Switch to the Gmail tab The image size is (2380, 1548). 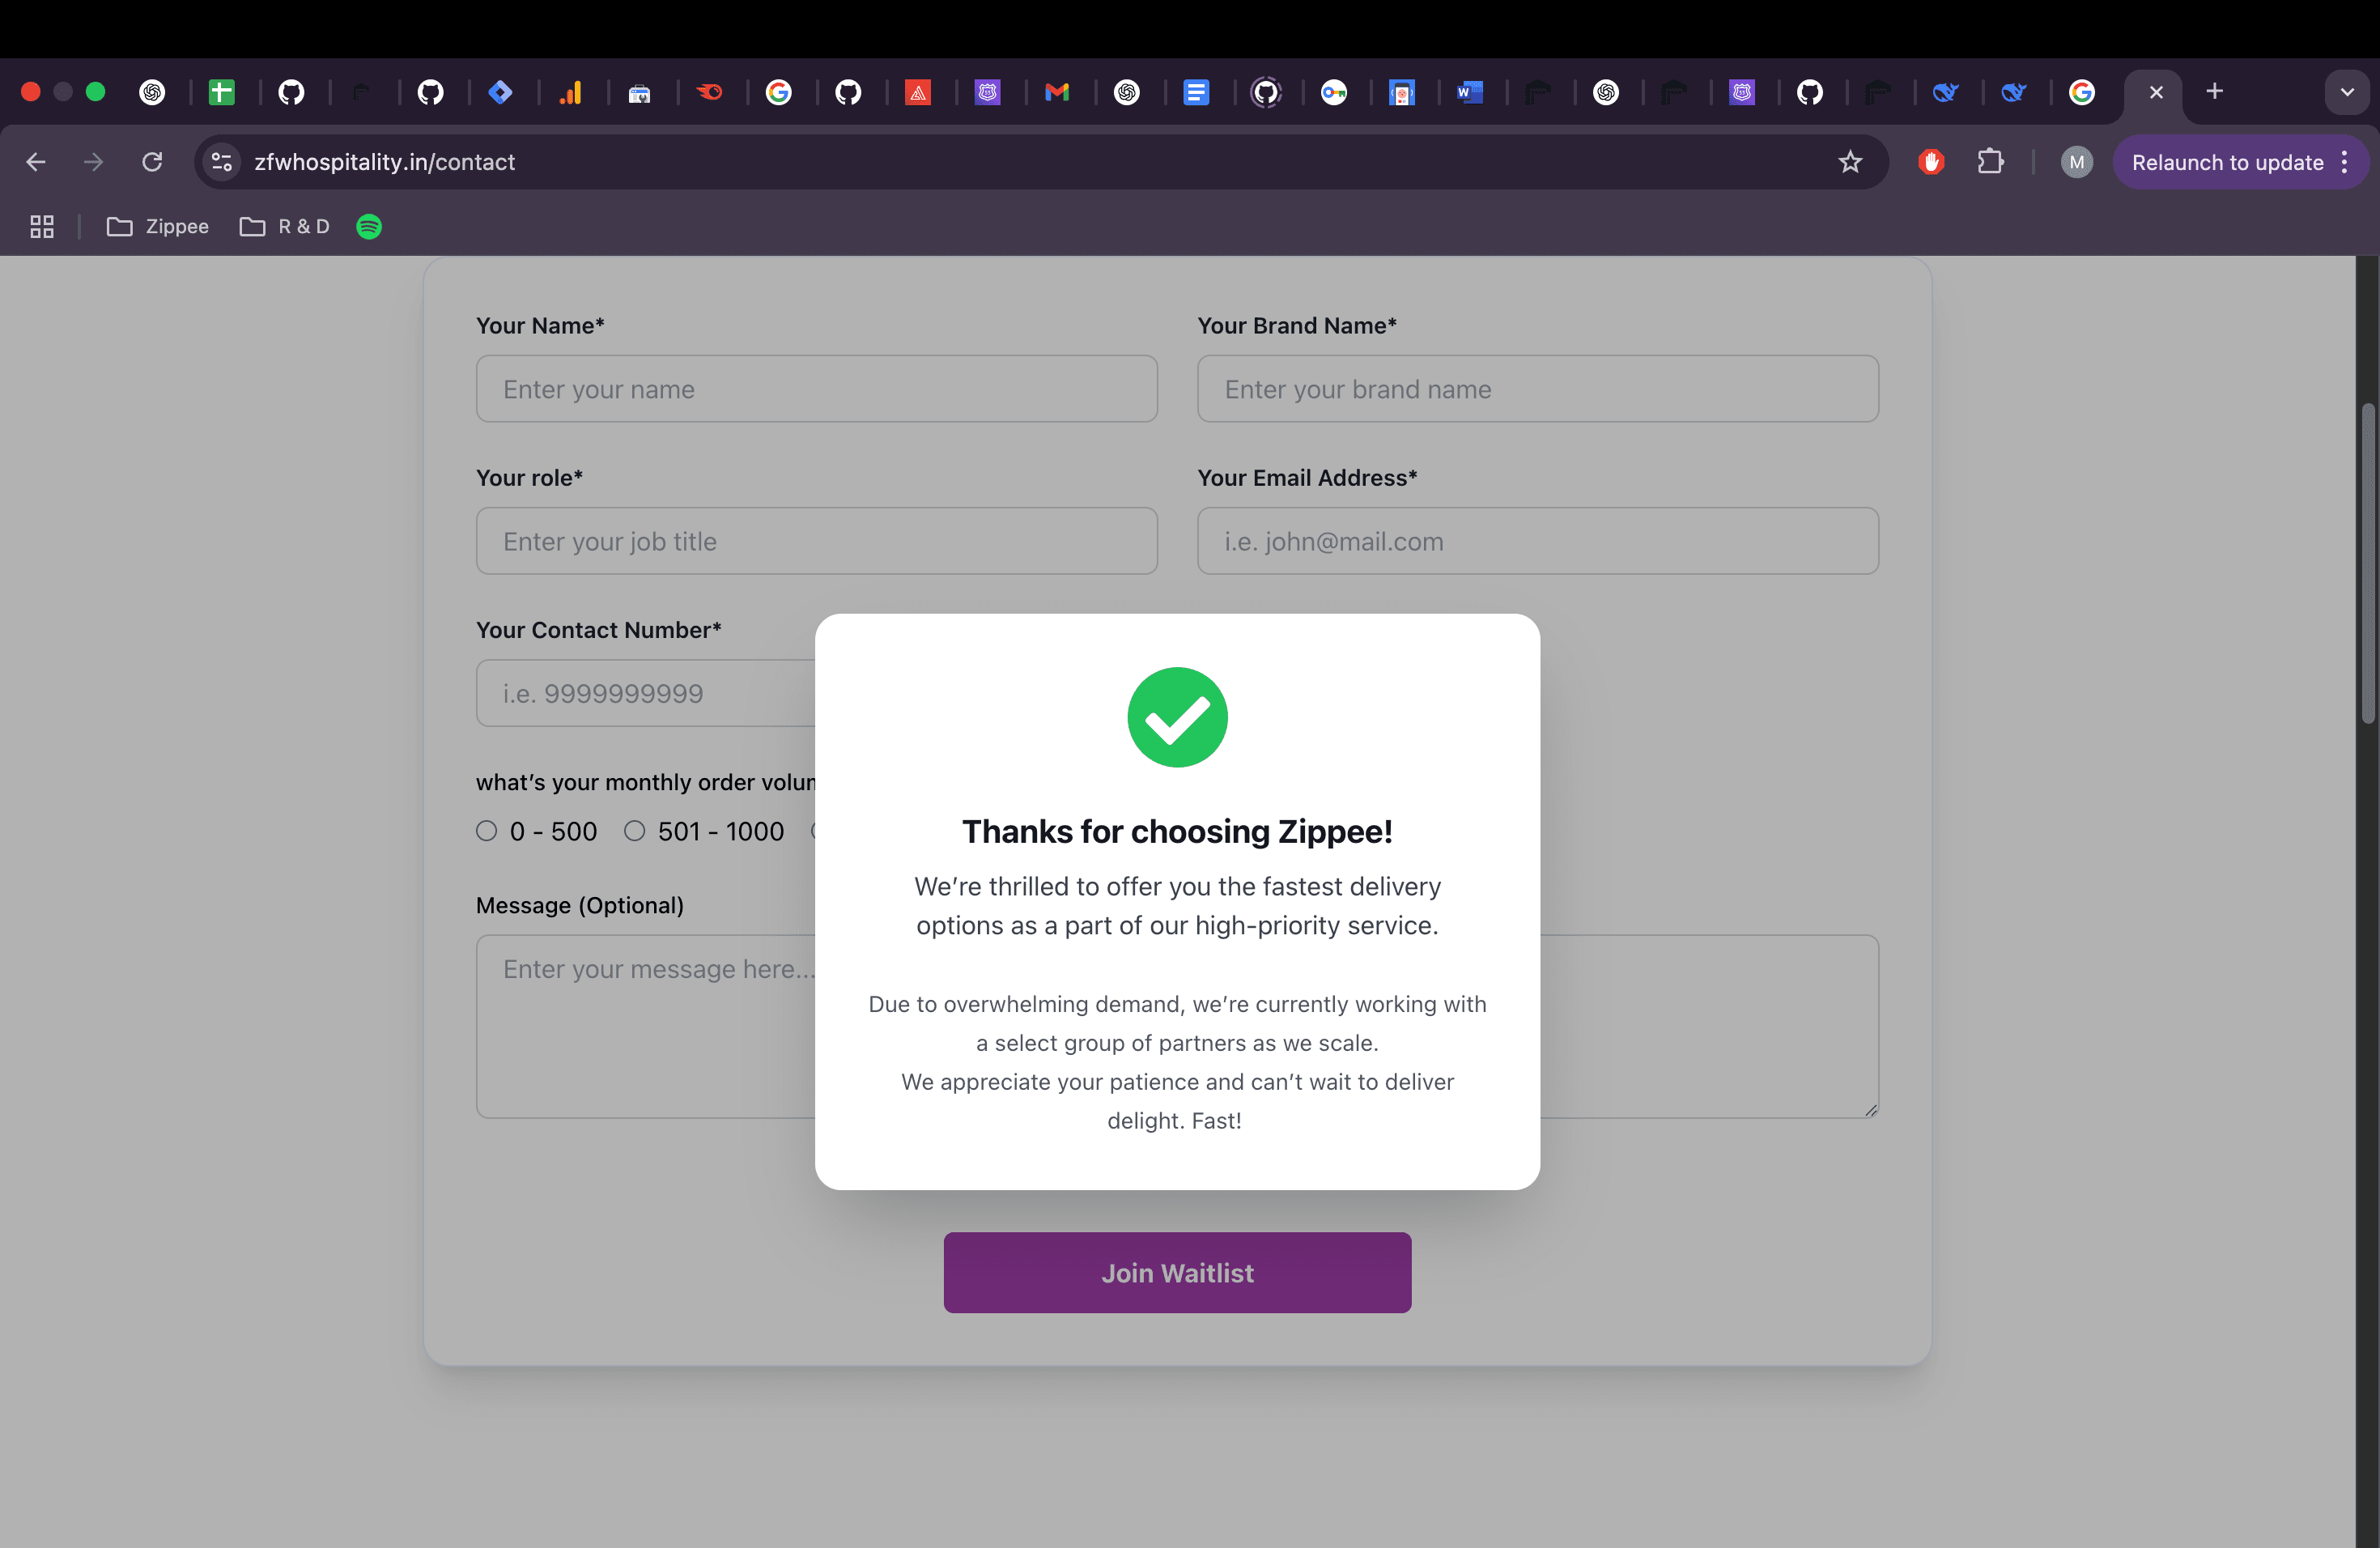[1057, 92]
